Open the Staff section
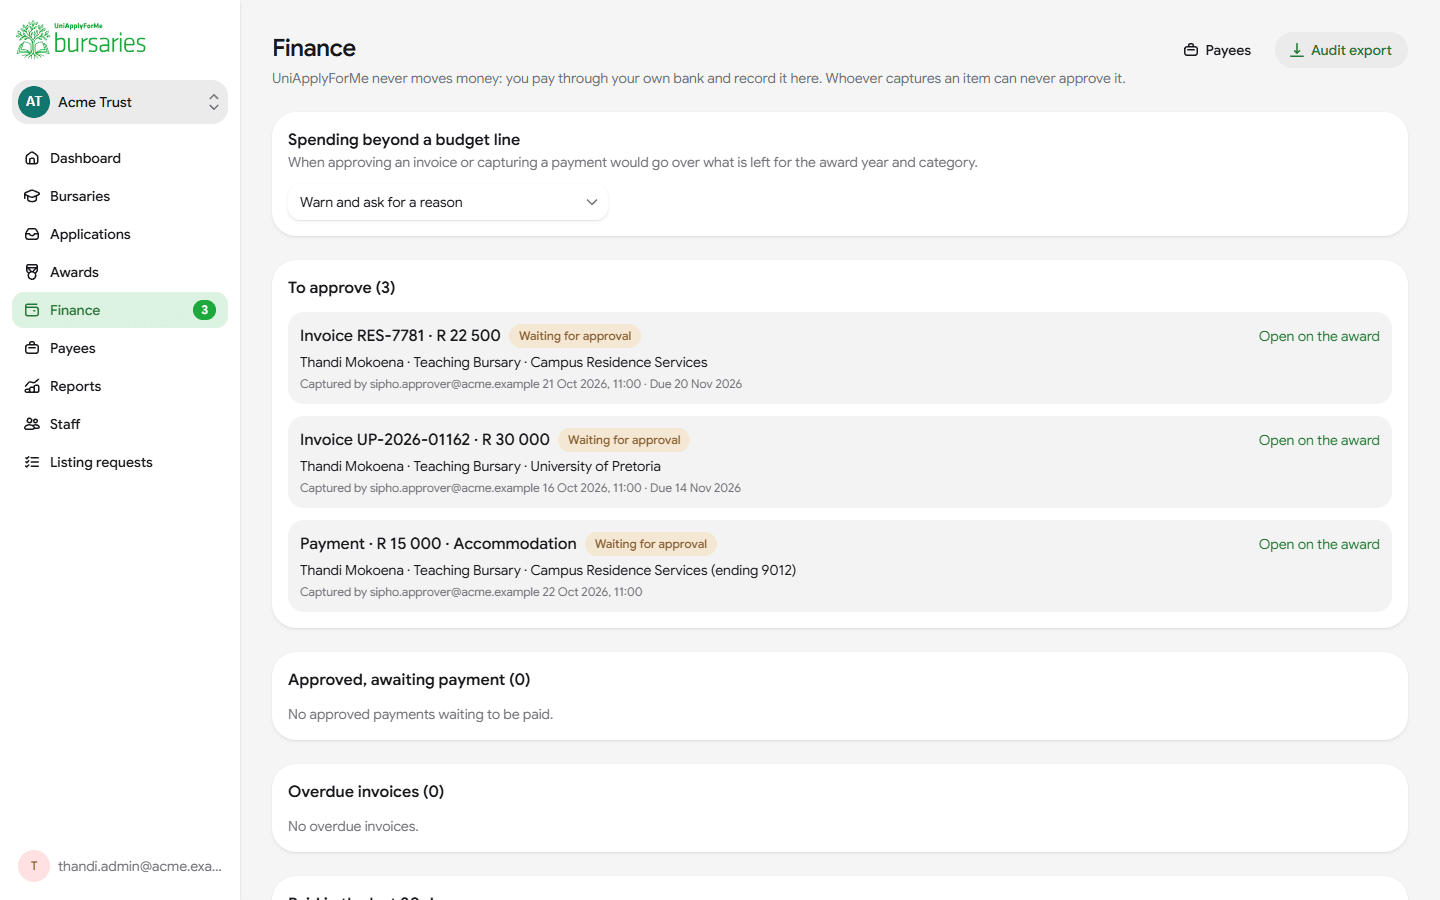The width and height of the screenshot is (1440, 900). pos(120,424)
